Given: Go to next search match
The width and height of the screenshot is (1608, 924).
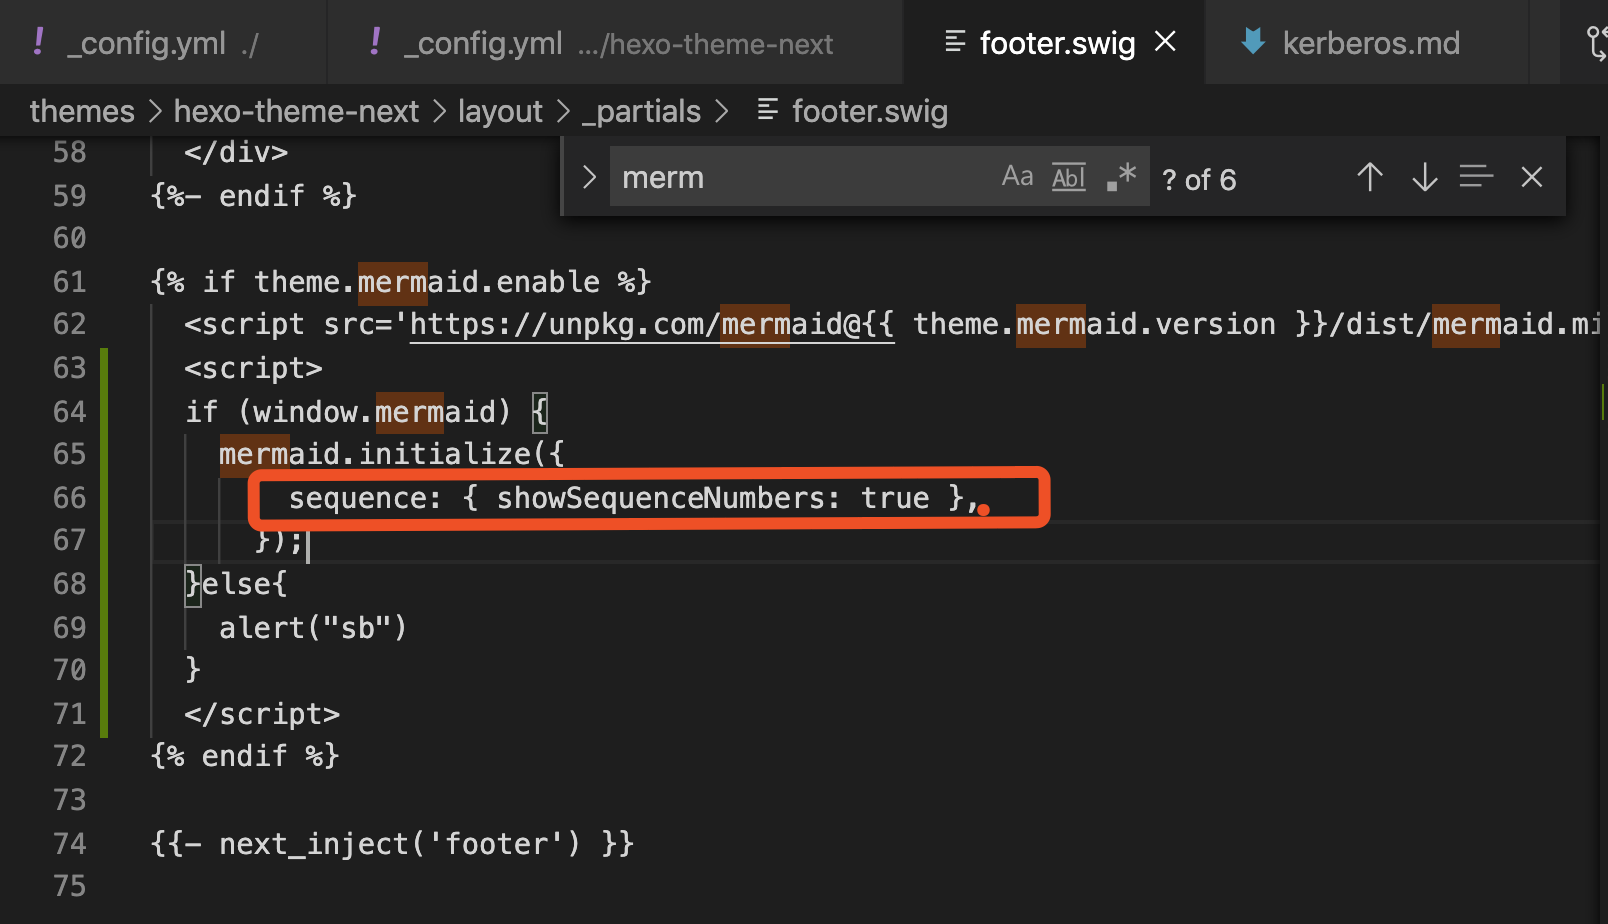Looking at the screenshot, I should click(x=1424, y=177).
